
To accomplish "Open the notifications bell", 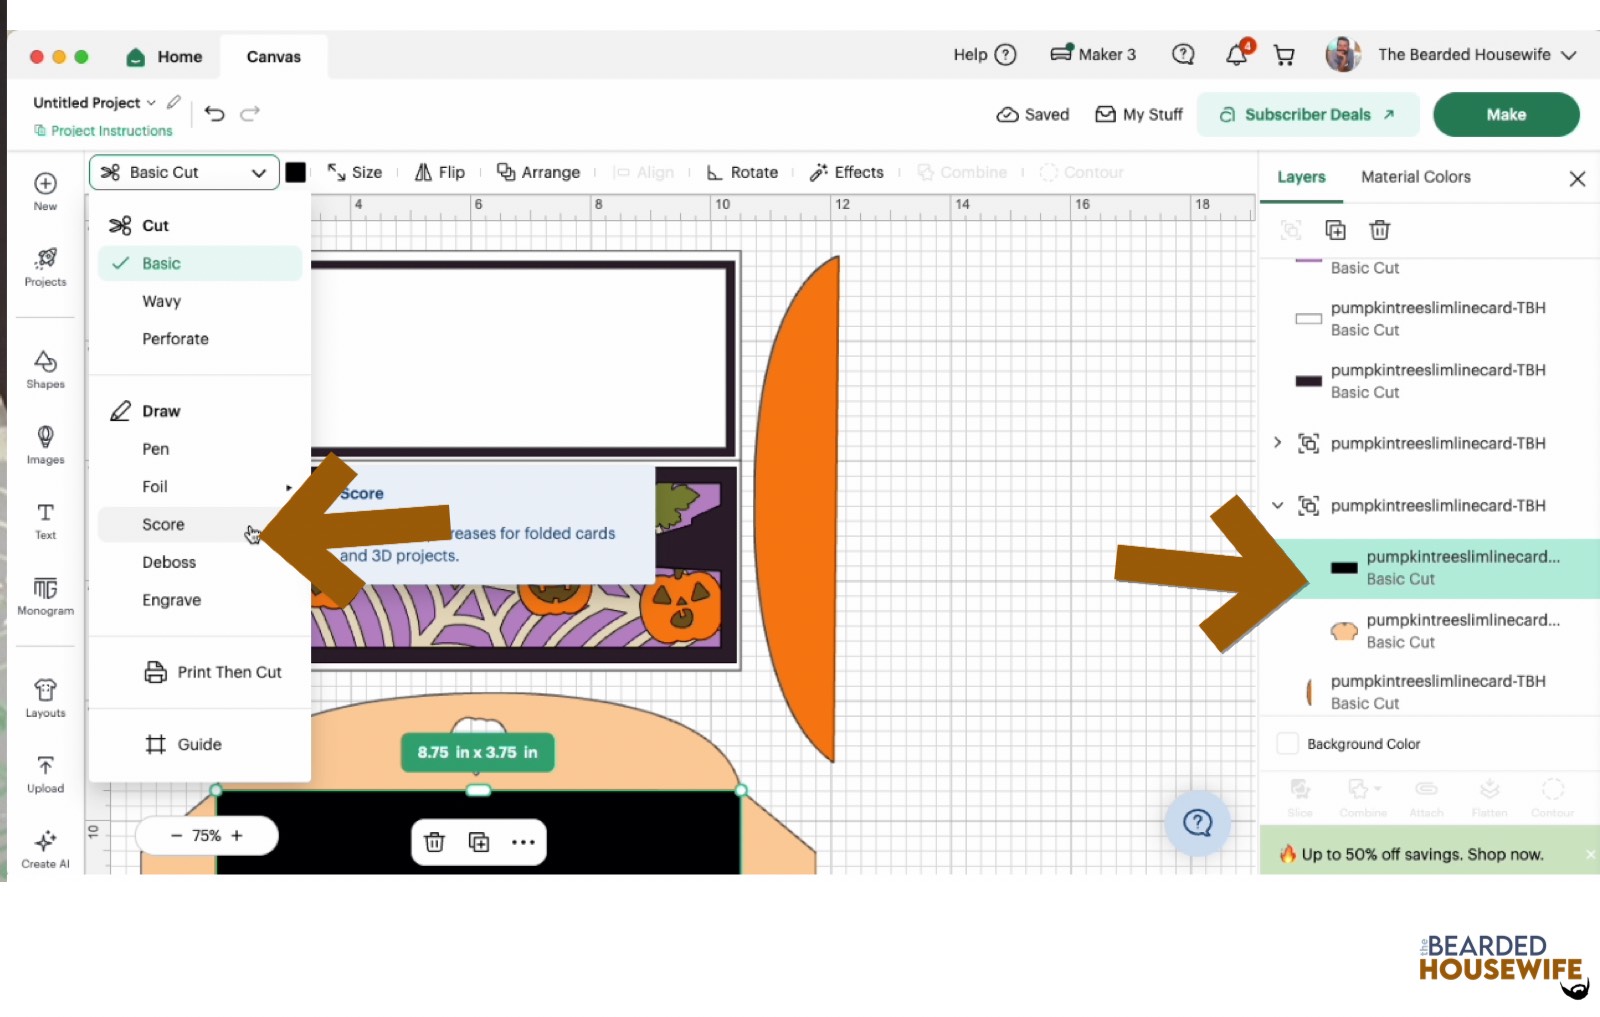I will coord(1238,54).
